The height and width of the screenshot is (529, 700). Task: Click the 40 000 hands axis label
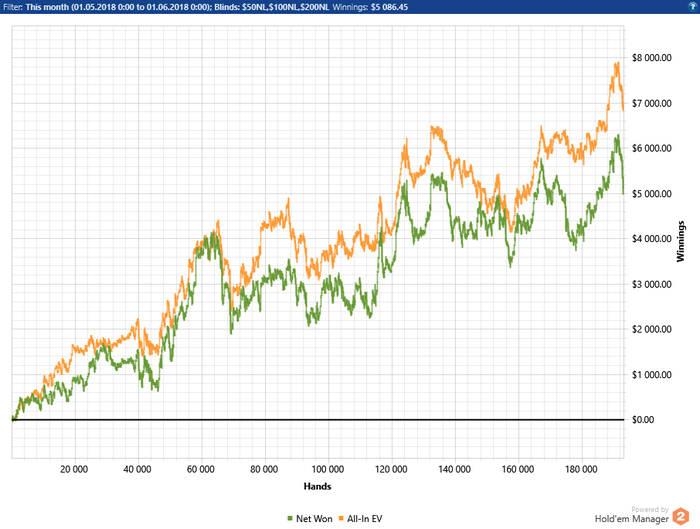click(138, 469)
